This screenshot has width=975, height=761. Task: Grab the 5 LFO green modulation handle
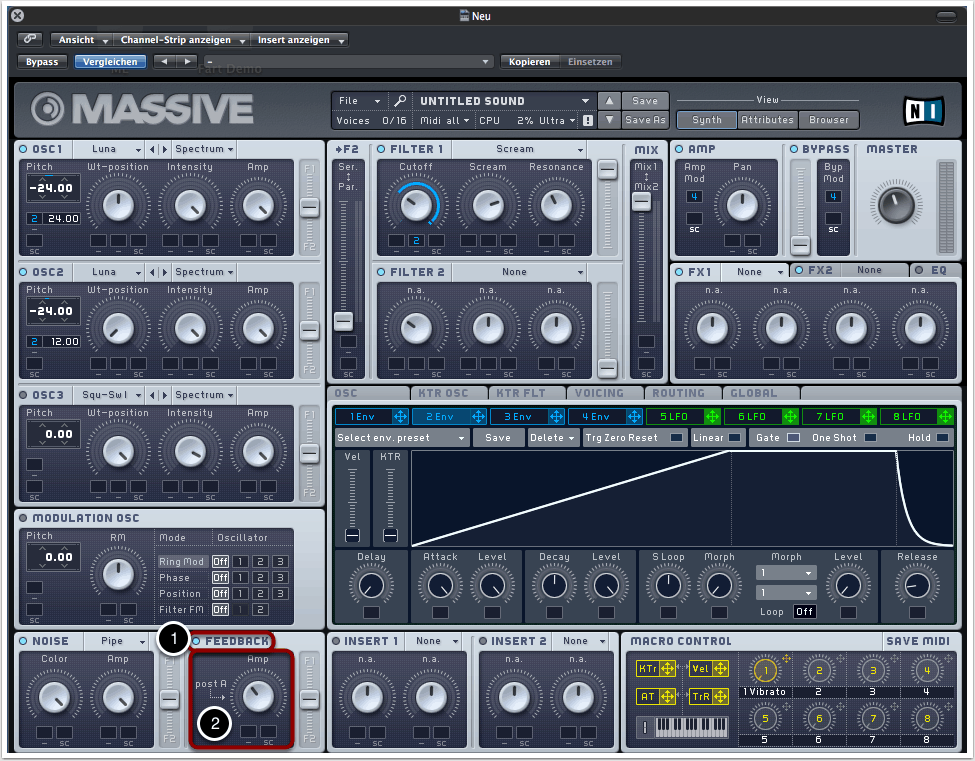point(712,416)
